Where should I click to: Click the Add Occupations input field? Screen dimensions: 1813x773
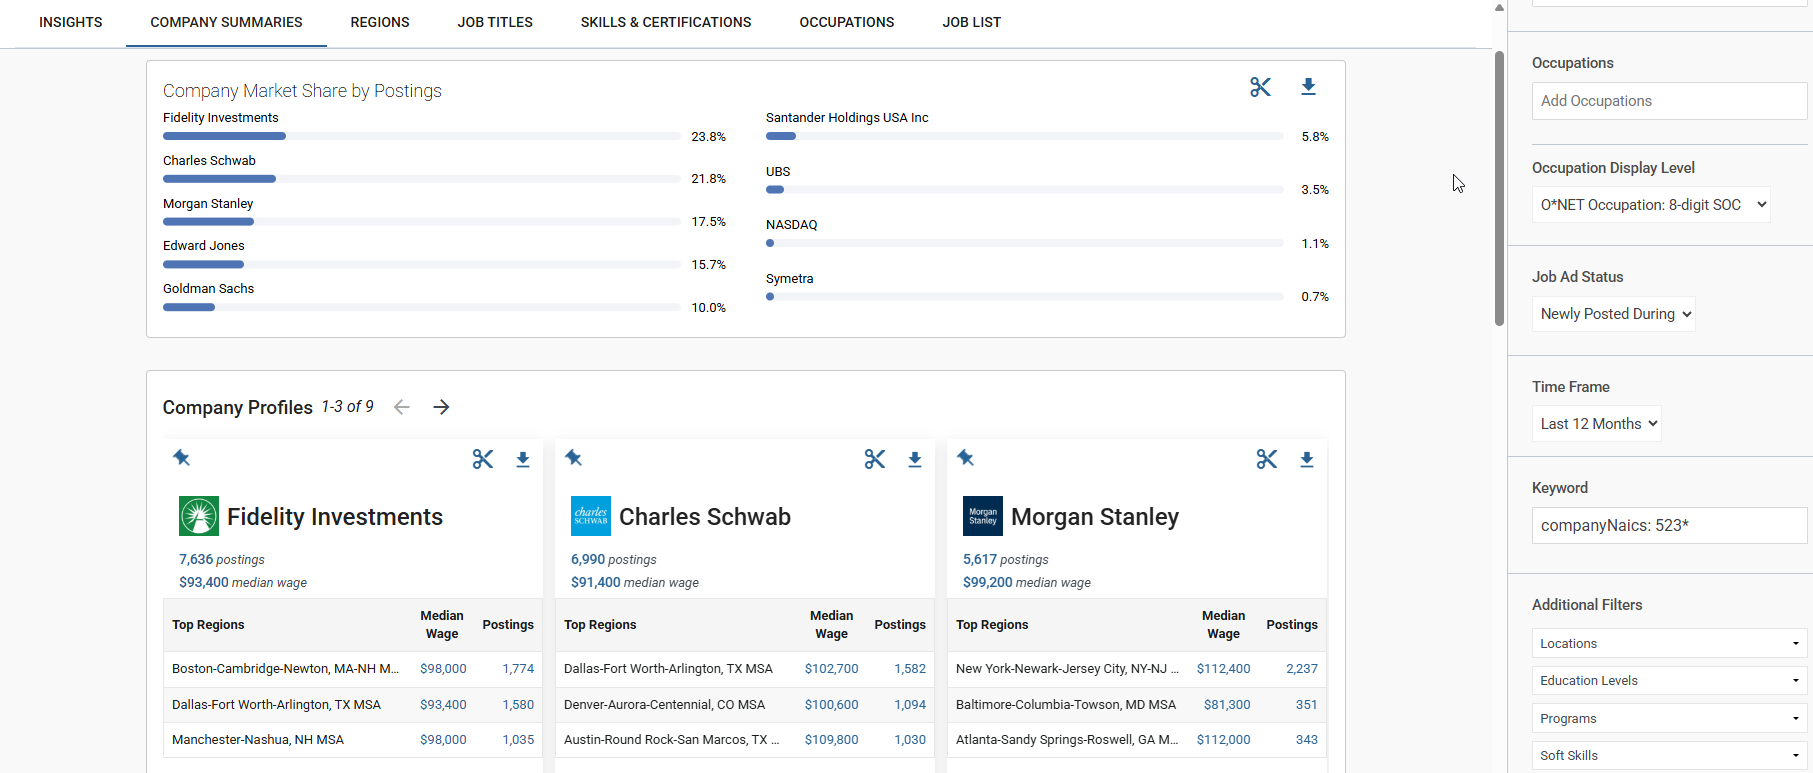pos(1670,101)
